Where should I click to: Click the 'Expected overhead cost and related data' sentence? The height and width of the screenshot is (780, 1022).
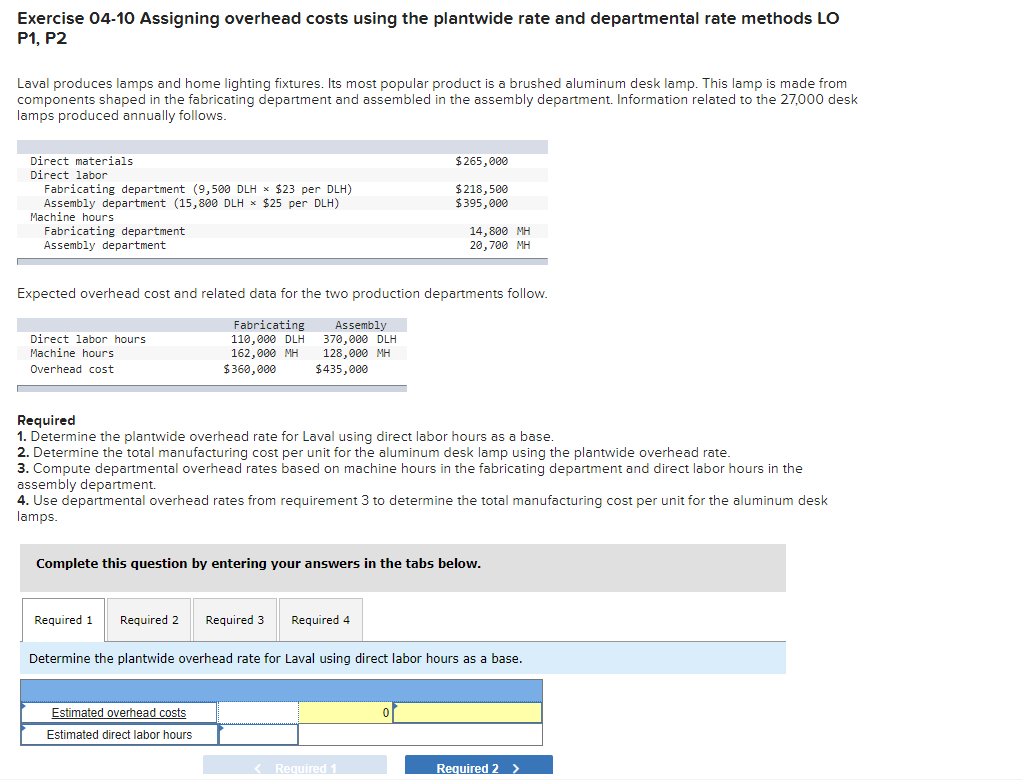pos(282,294)
